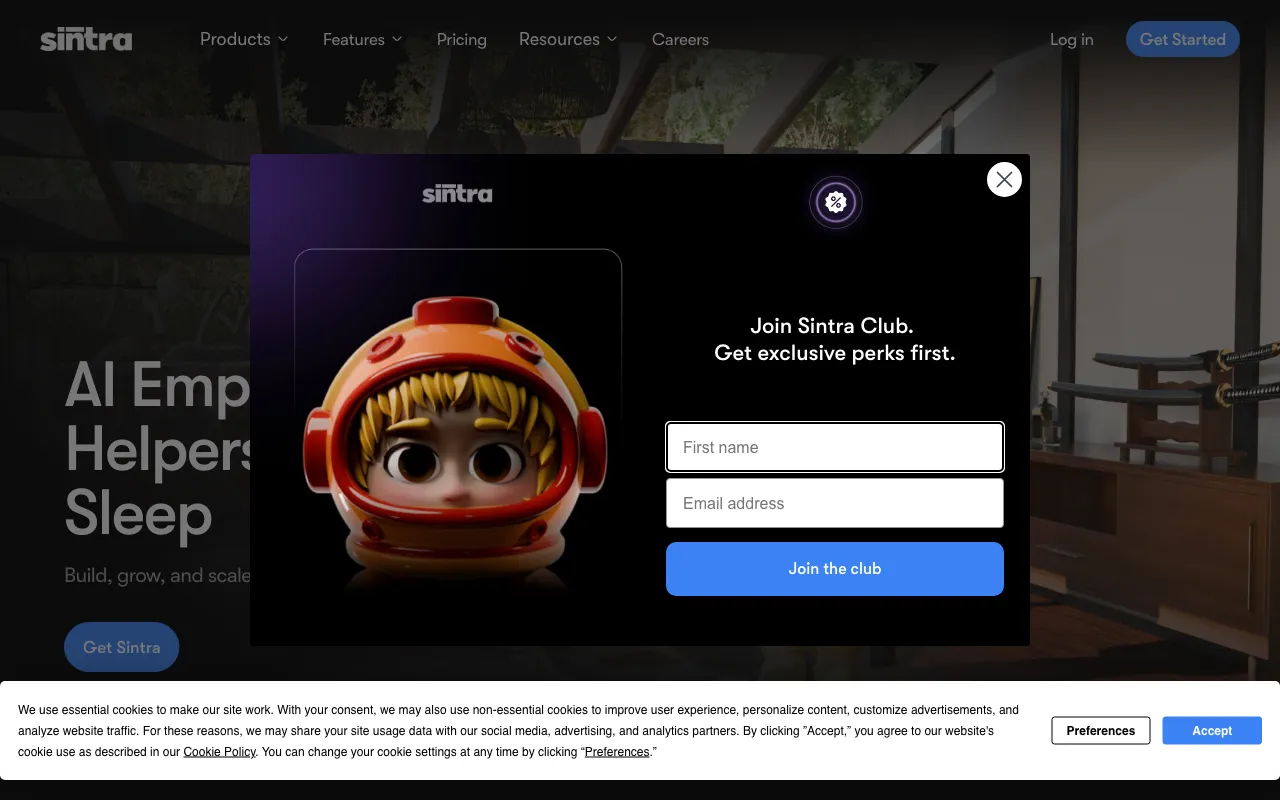Open the Cookie Policy link
Screen dimensions: 1280x800
[x=220, y=752]
